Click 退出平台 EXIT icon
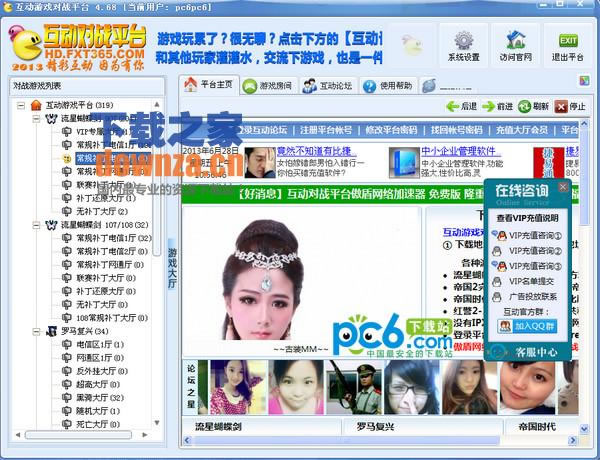The image size is (600, 460). tap(567, 41)
